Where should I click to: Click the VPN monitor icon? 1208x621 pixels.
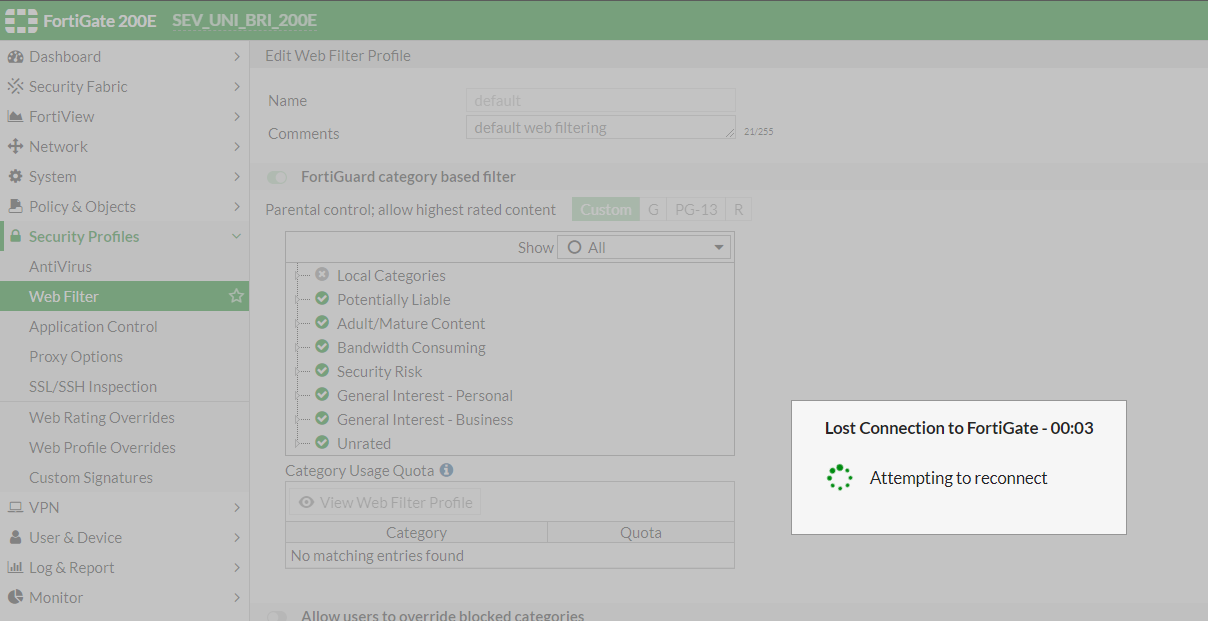coord(15,508)
